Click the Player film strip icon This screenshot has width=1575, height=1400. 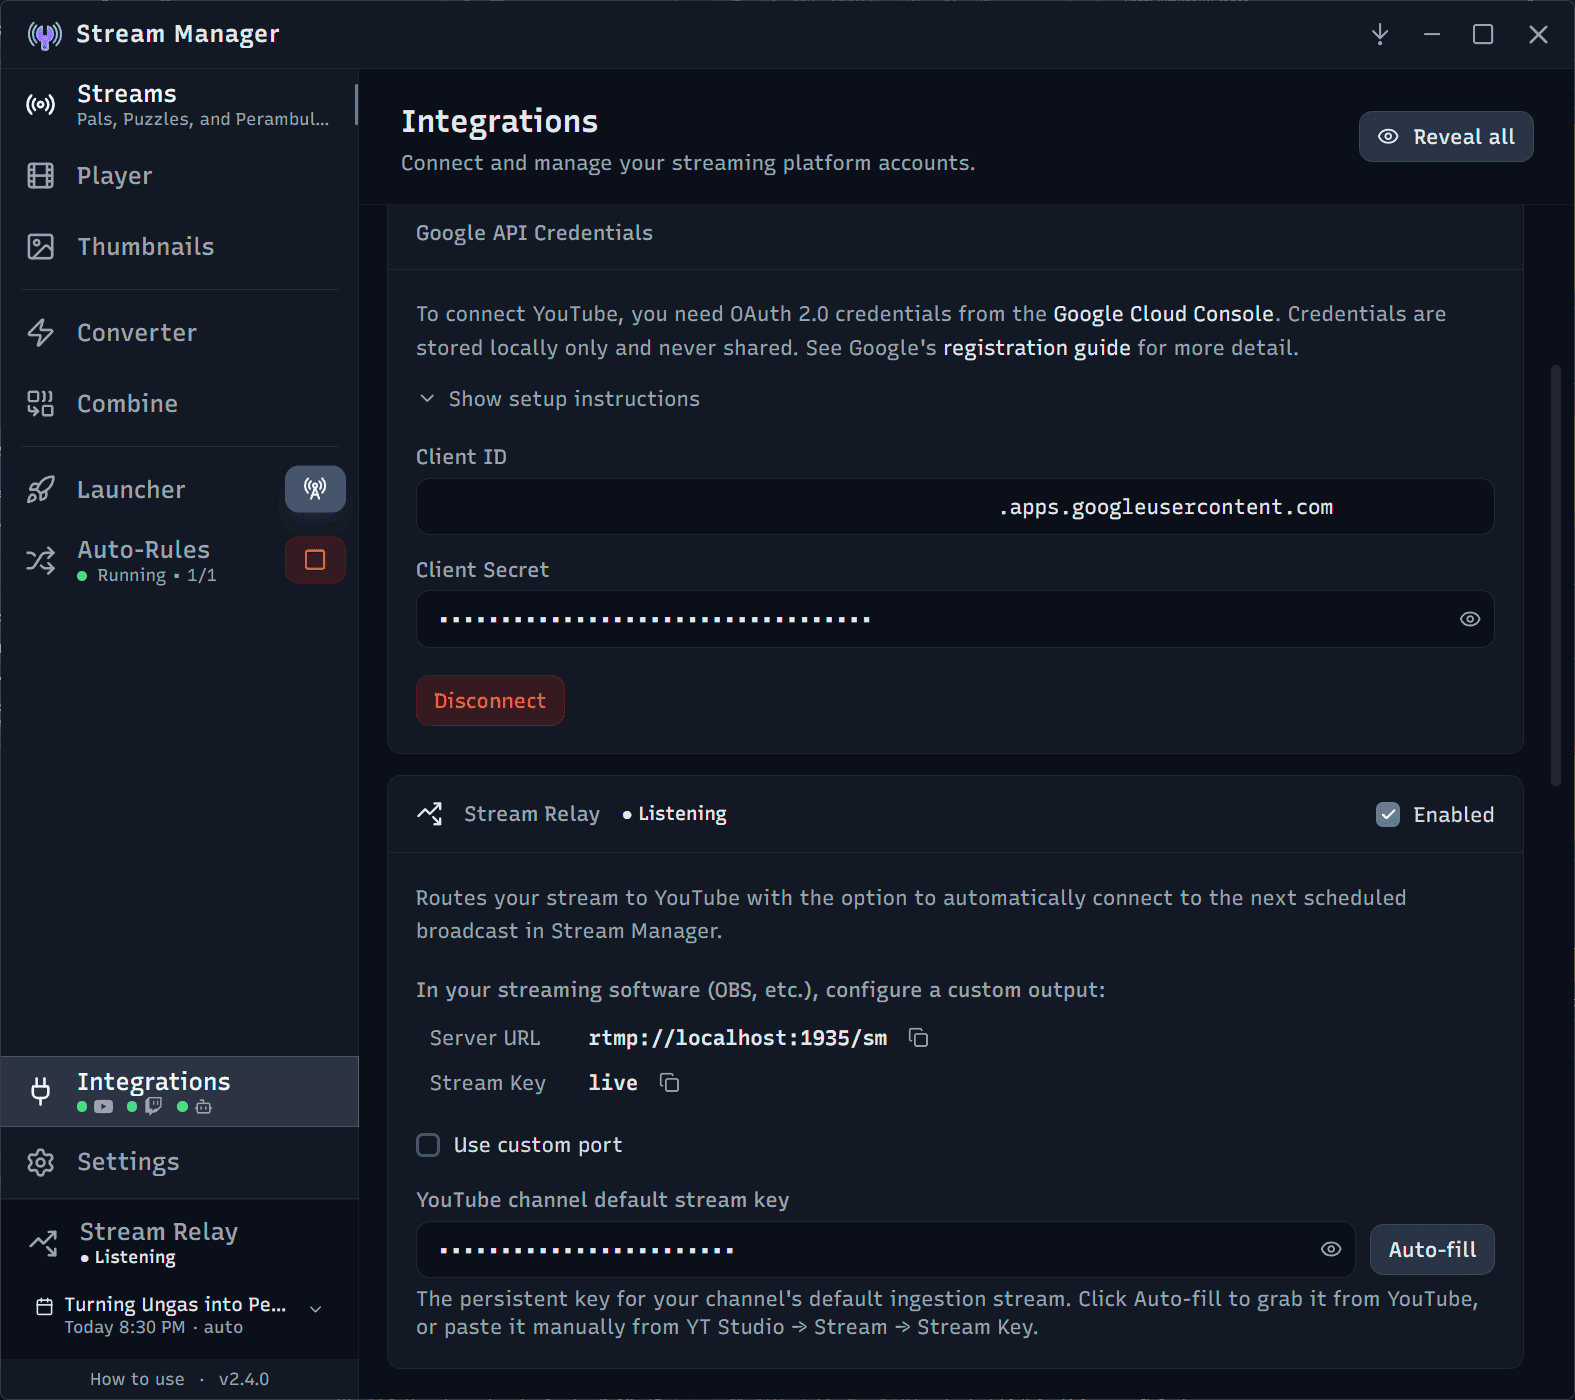(x=41, y=176)
